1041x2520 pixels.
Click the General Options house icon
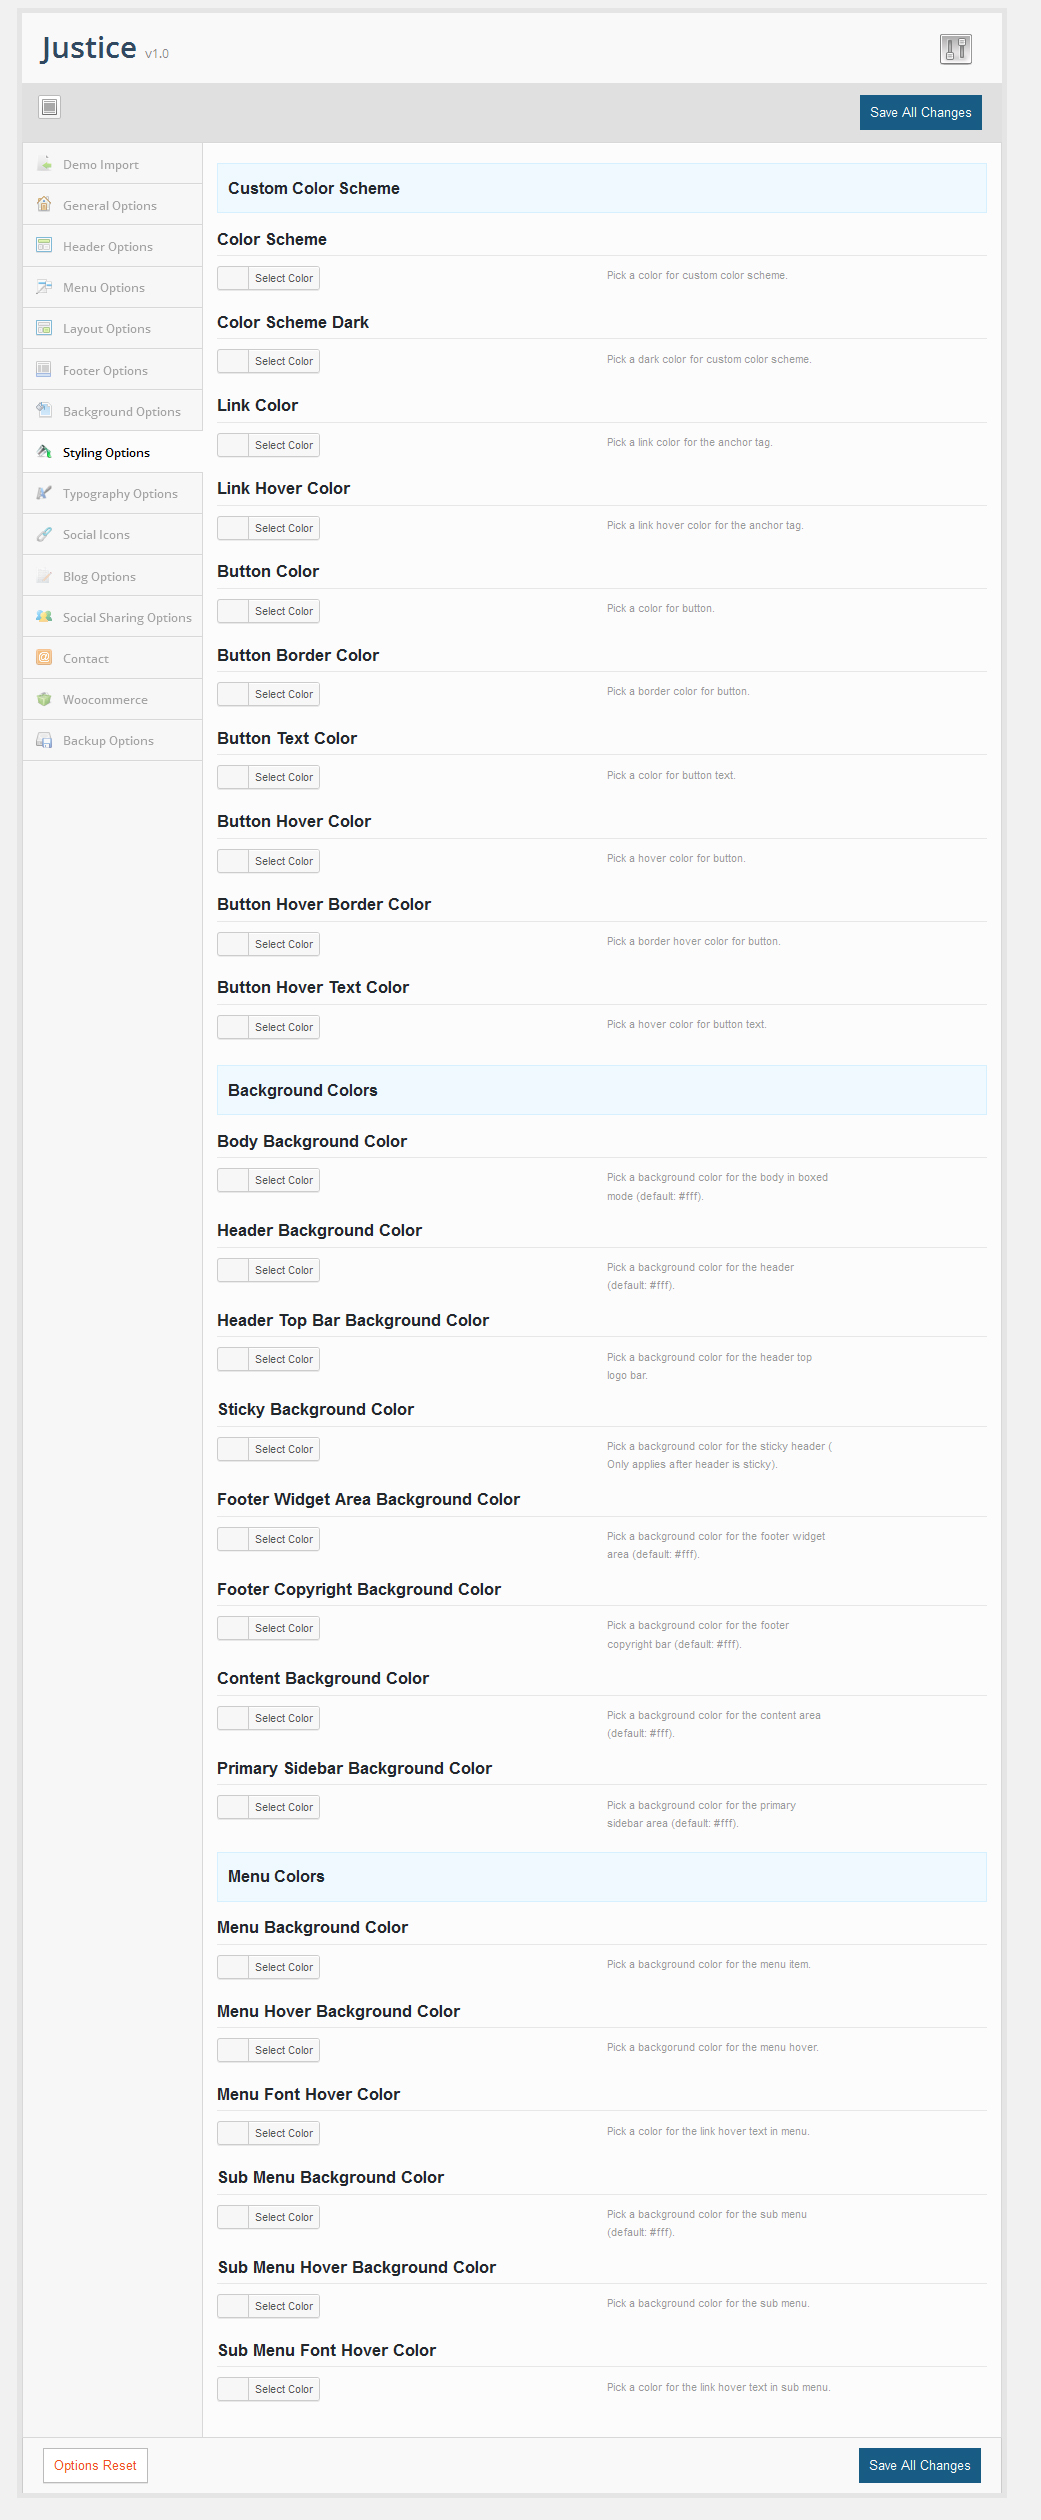(44, 205)
